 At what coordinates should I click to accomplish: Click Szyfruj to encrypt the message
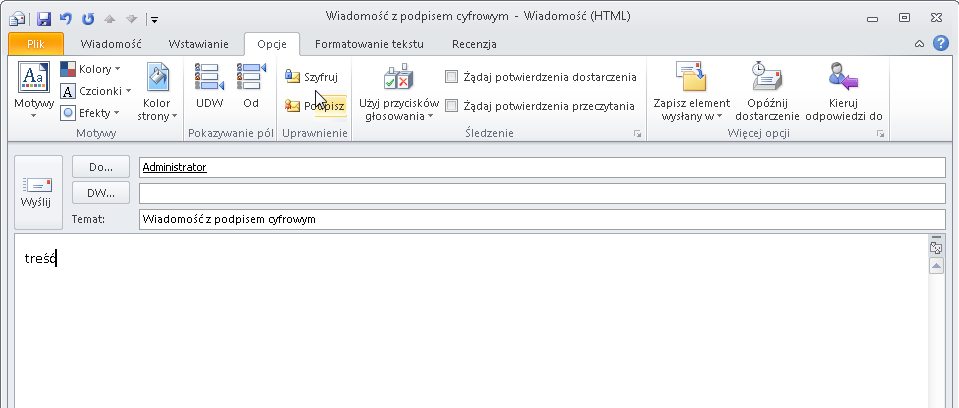point(311,78)
